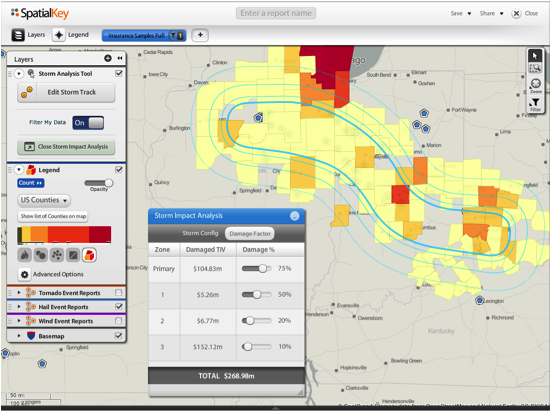This screenshot has width=551, height=412.
Task: Click the Storm Impact Analysis resize grip
Action: tap(300, 393)
